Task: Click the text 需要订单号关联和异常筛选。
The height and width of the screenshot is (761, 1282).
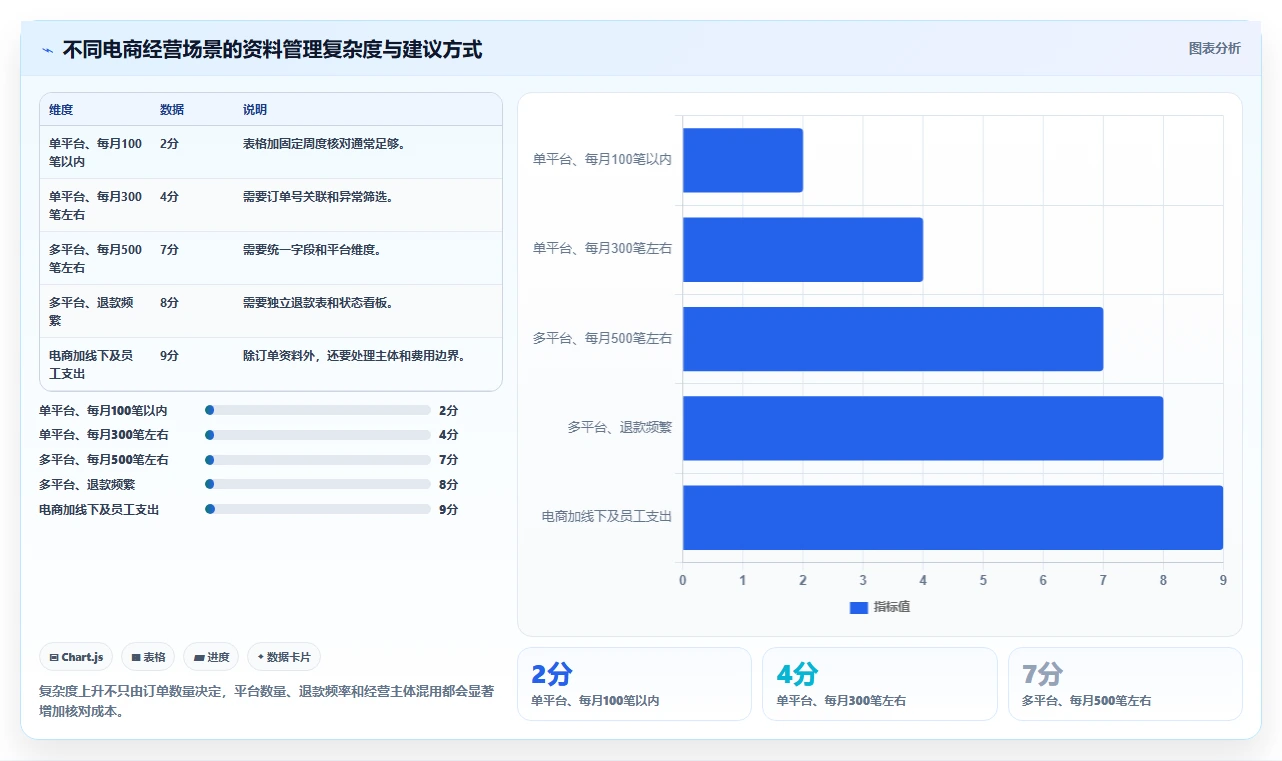Action: 318,196
